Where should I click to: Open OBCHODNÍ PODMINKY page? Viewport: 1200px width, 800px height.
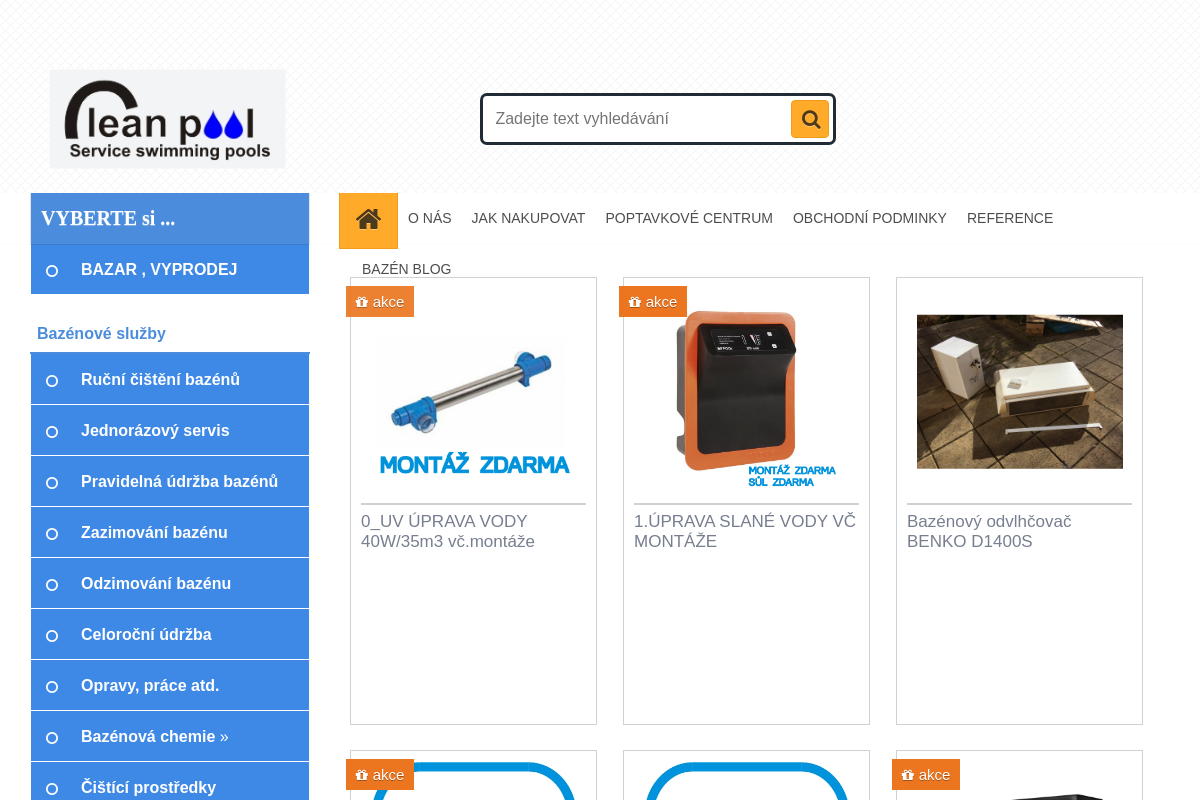[870, 218]
